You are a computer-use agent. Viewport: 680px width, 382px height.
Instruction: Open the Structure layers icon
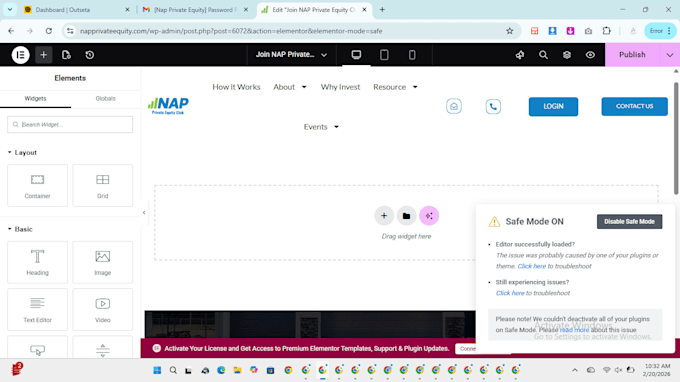coord(566,55)
